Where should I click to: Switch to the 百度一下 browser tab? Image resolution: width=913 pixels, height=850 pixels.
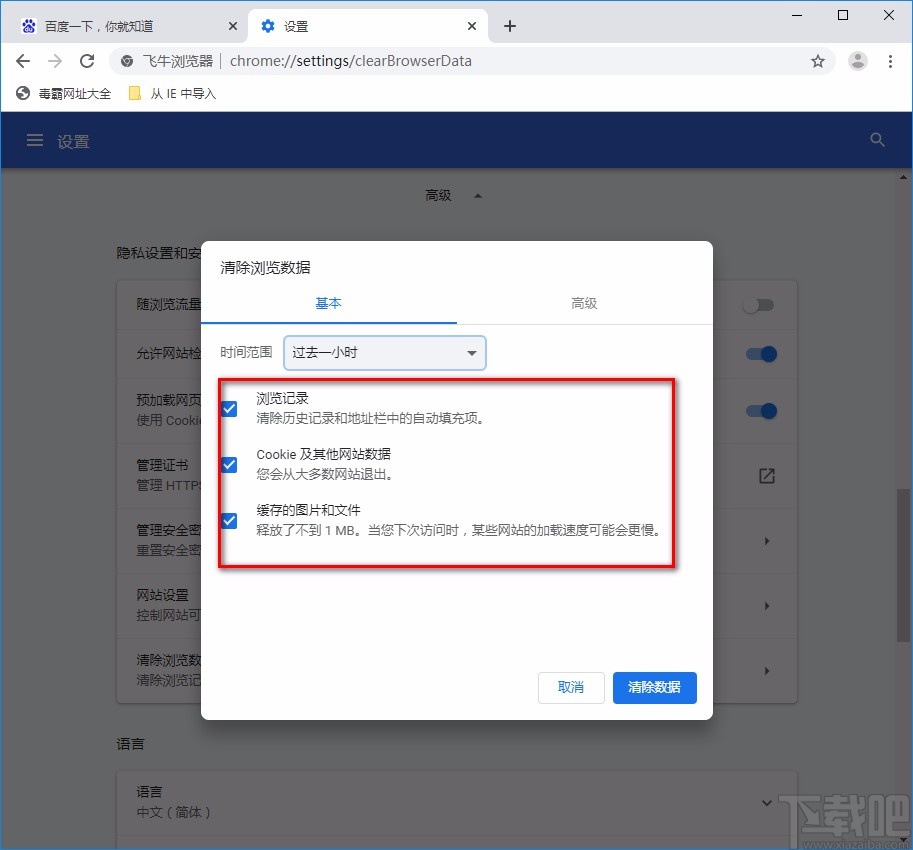(120, 26)
